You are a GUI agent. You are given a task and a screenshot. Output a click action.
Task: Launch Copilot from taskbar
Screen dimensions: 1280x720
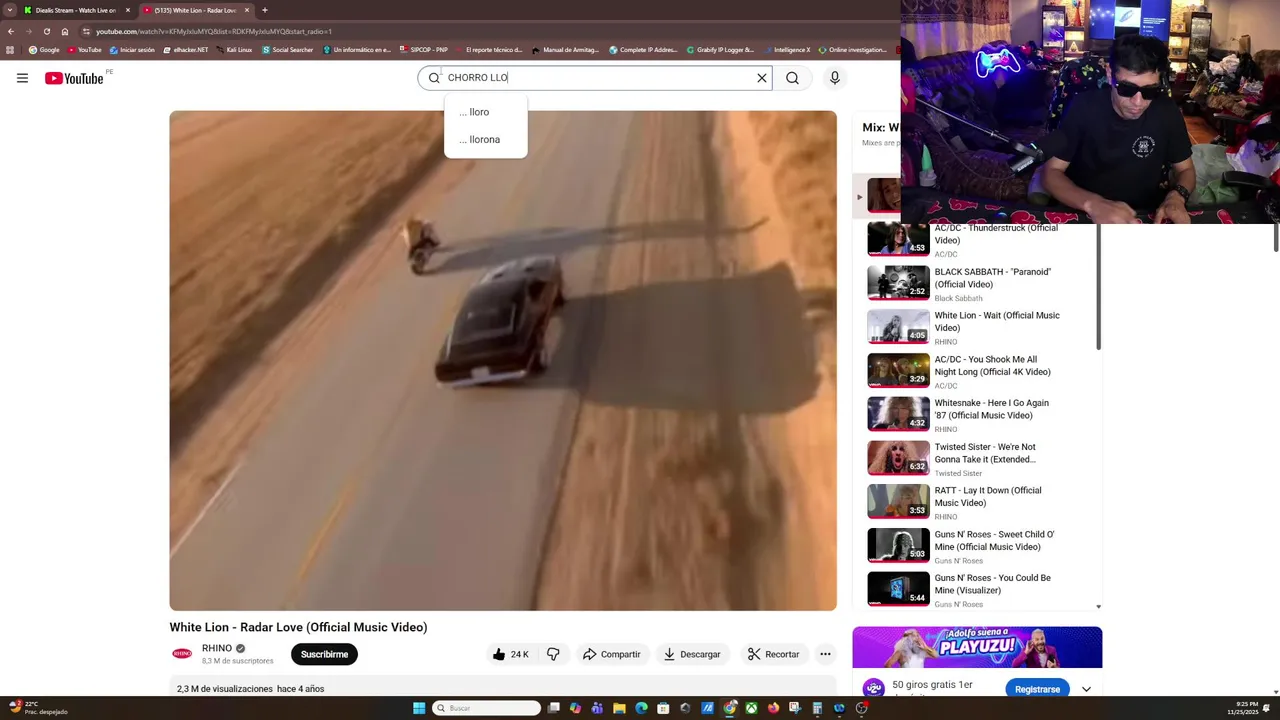click(575, 708)
